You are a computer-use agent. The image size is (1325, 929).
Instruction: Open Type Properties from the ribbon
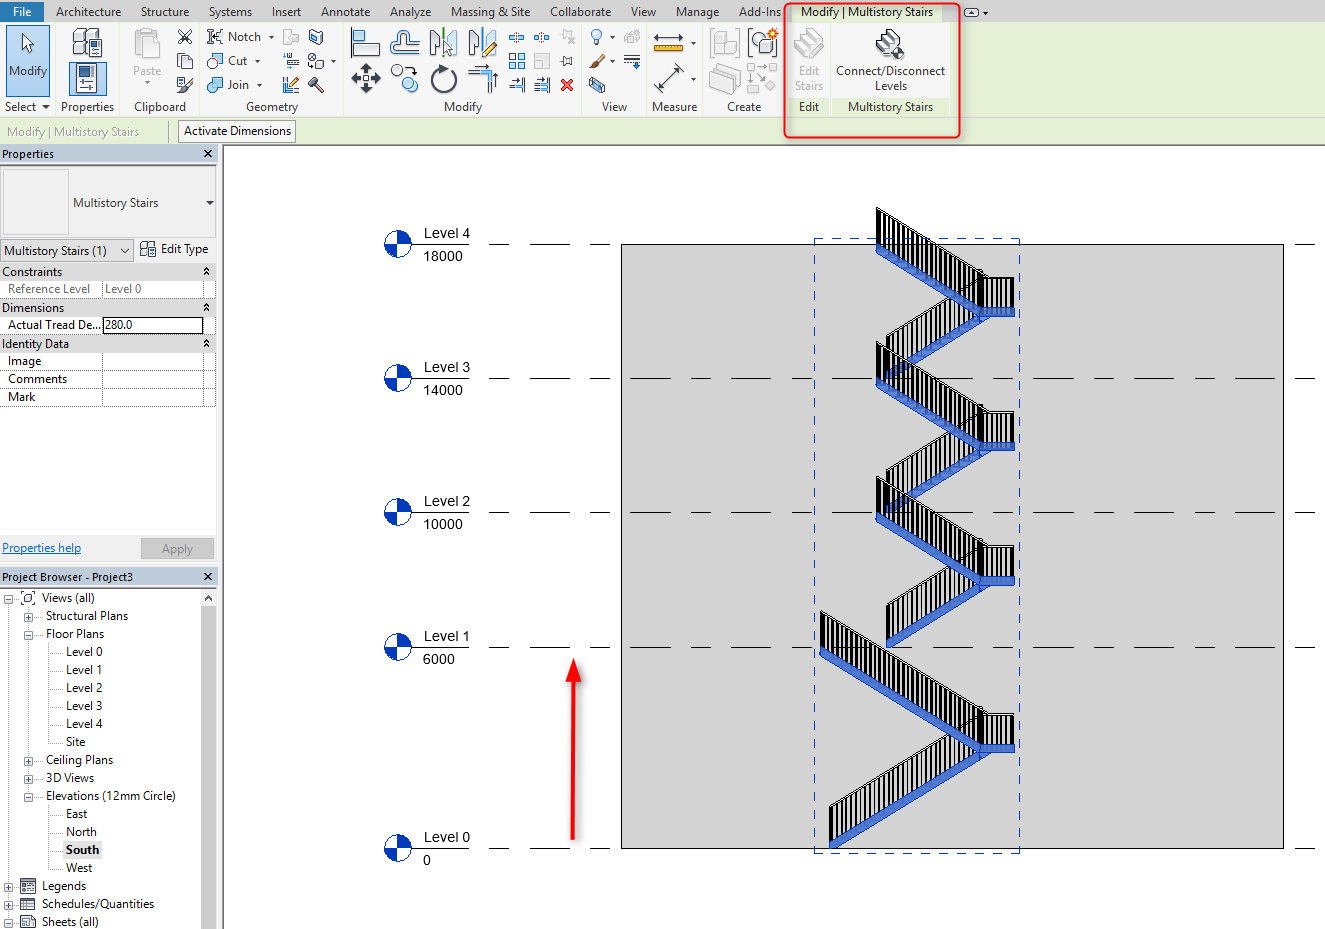pyautogui.click(x=87, y=43)
